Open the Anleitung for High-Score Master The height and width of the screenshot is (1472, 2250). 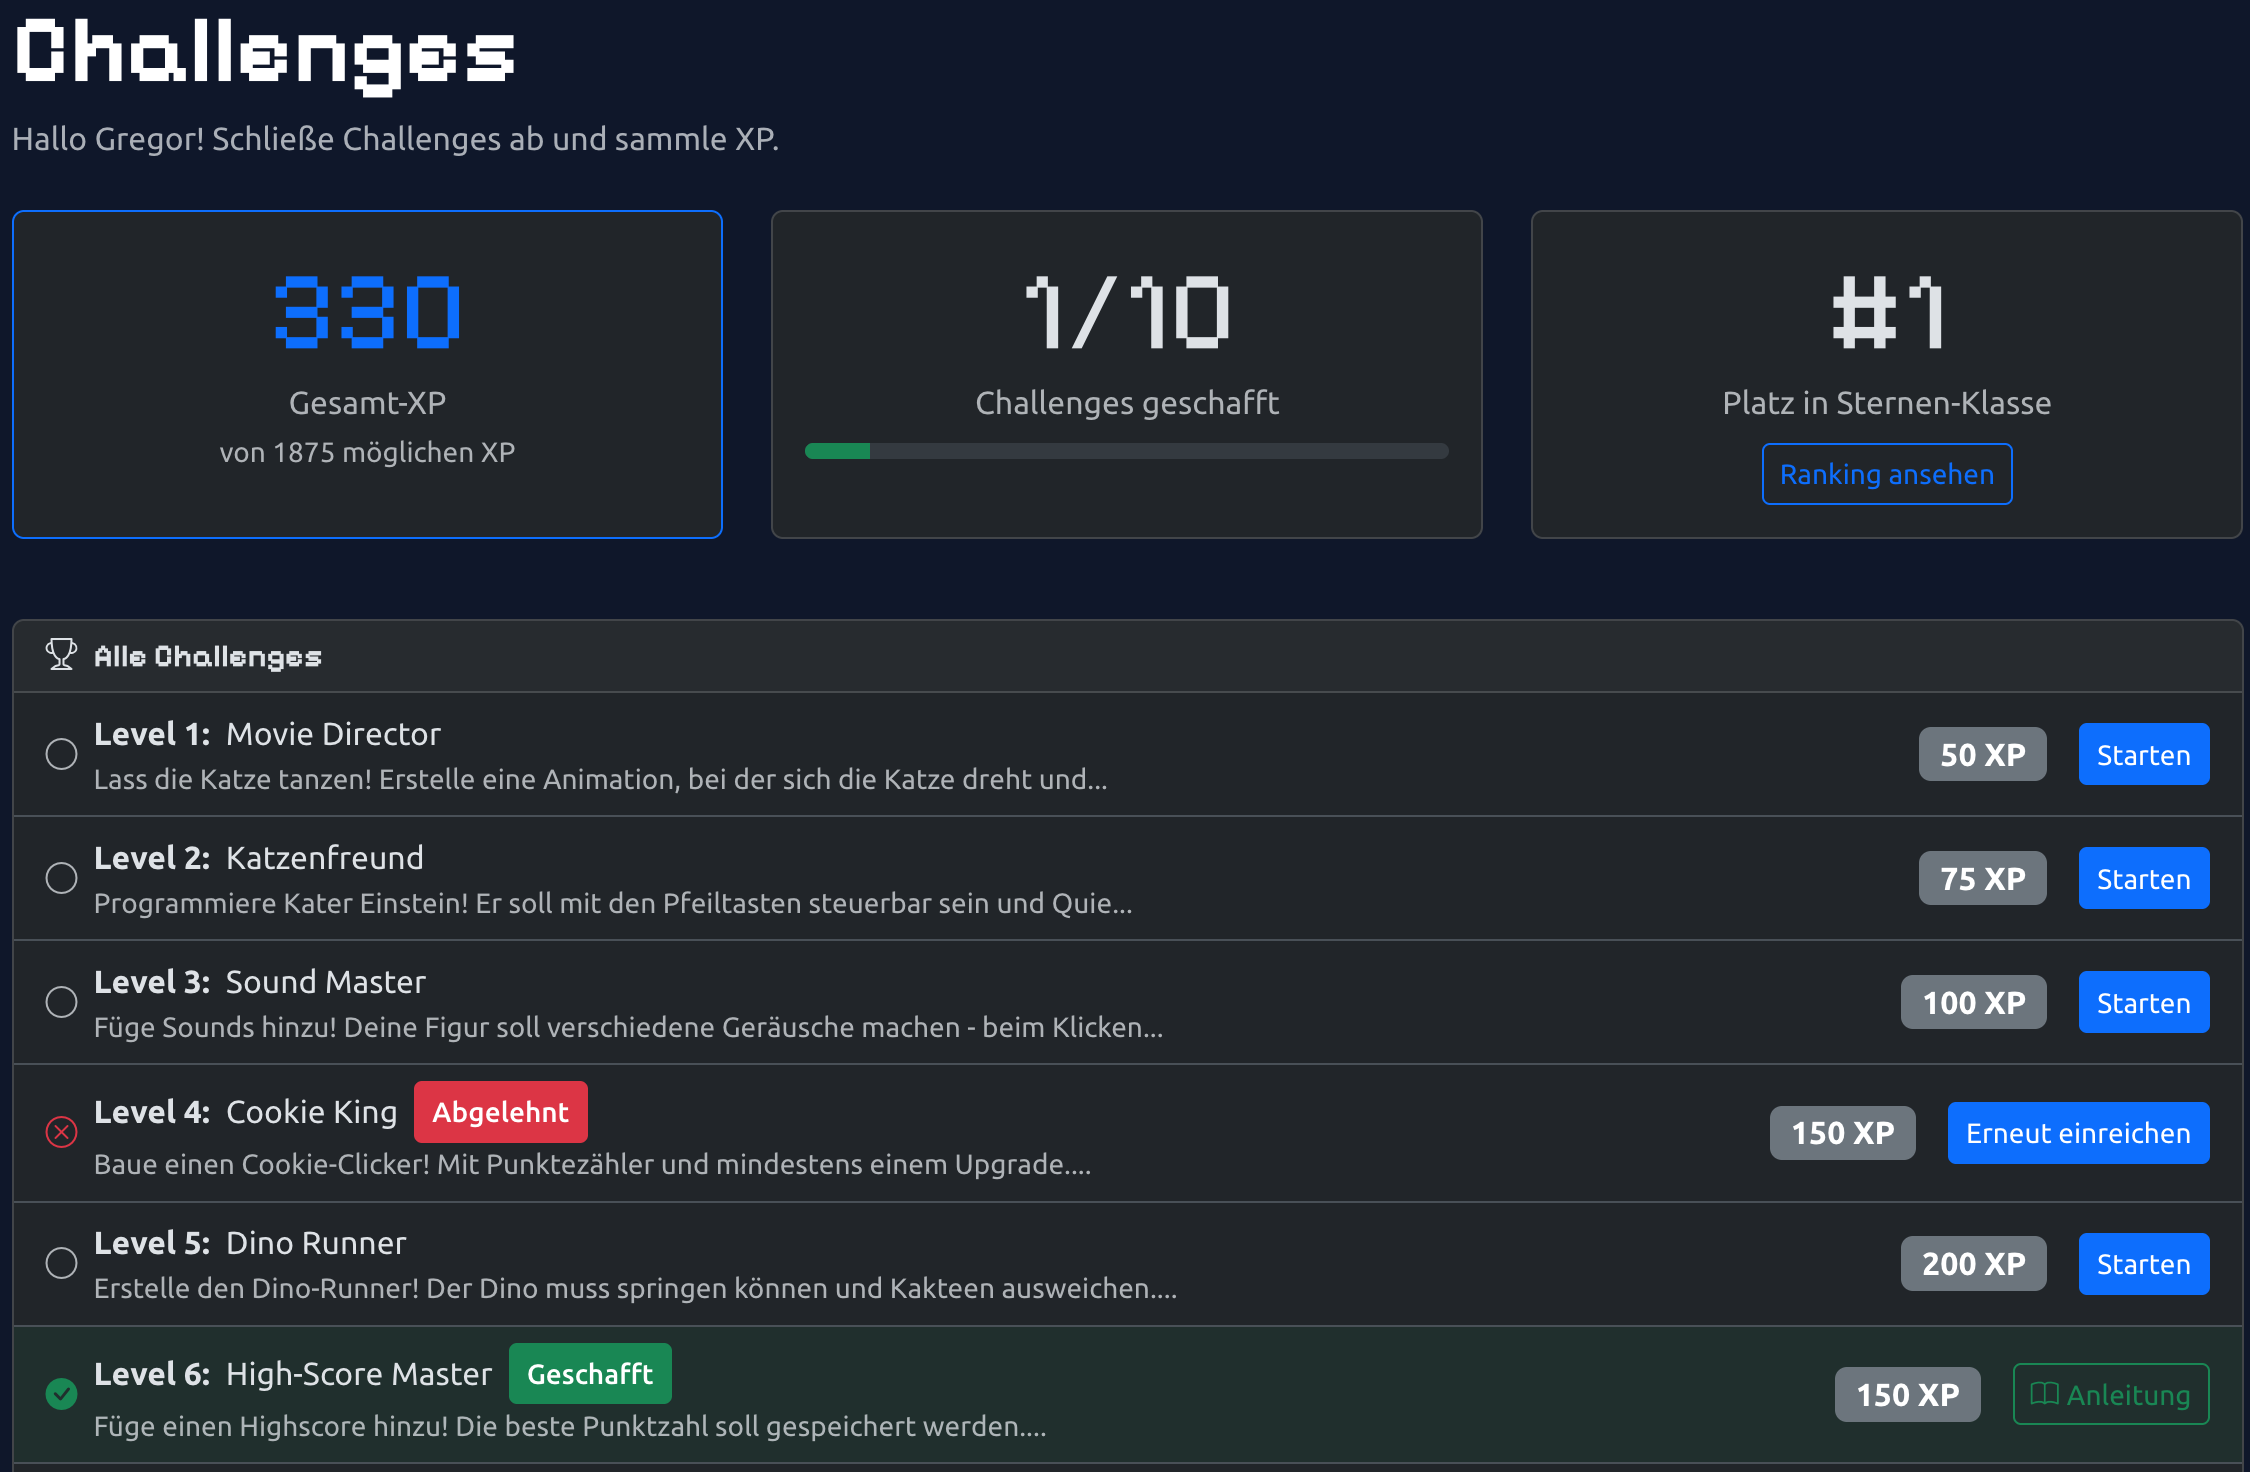tap(2111, 1393)
